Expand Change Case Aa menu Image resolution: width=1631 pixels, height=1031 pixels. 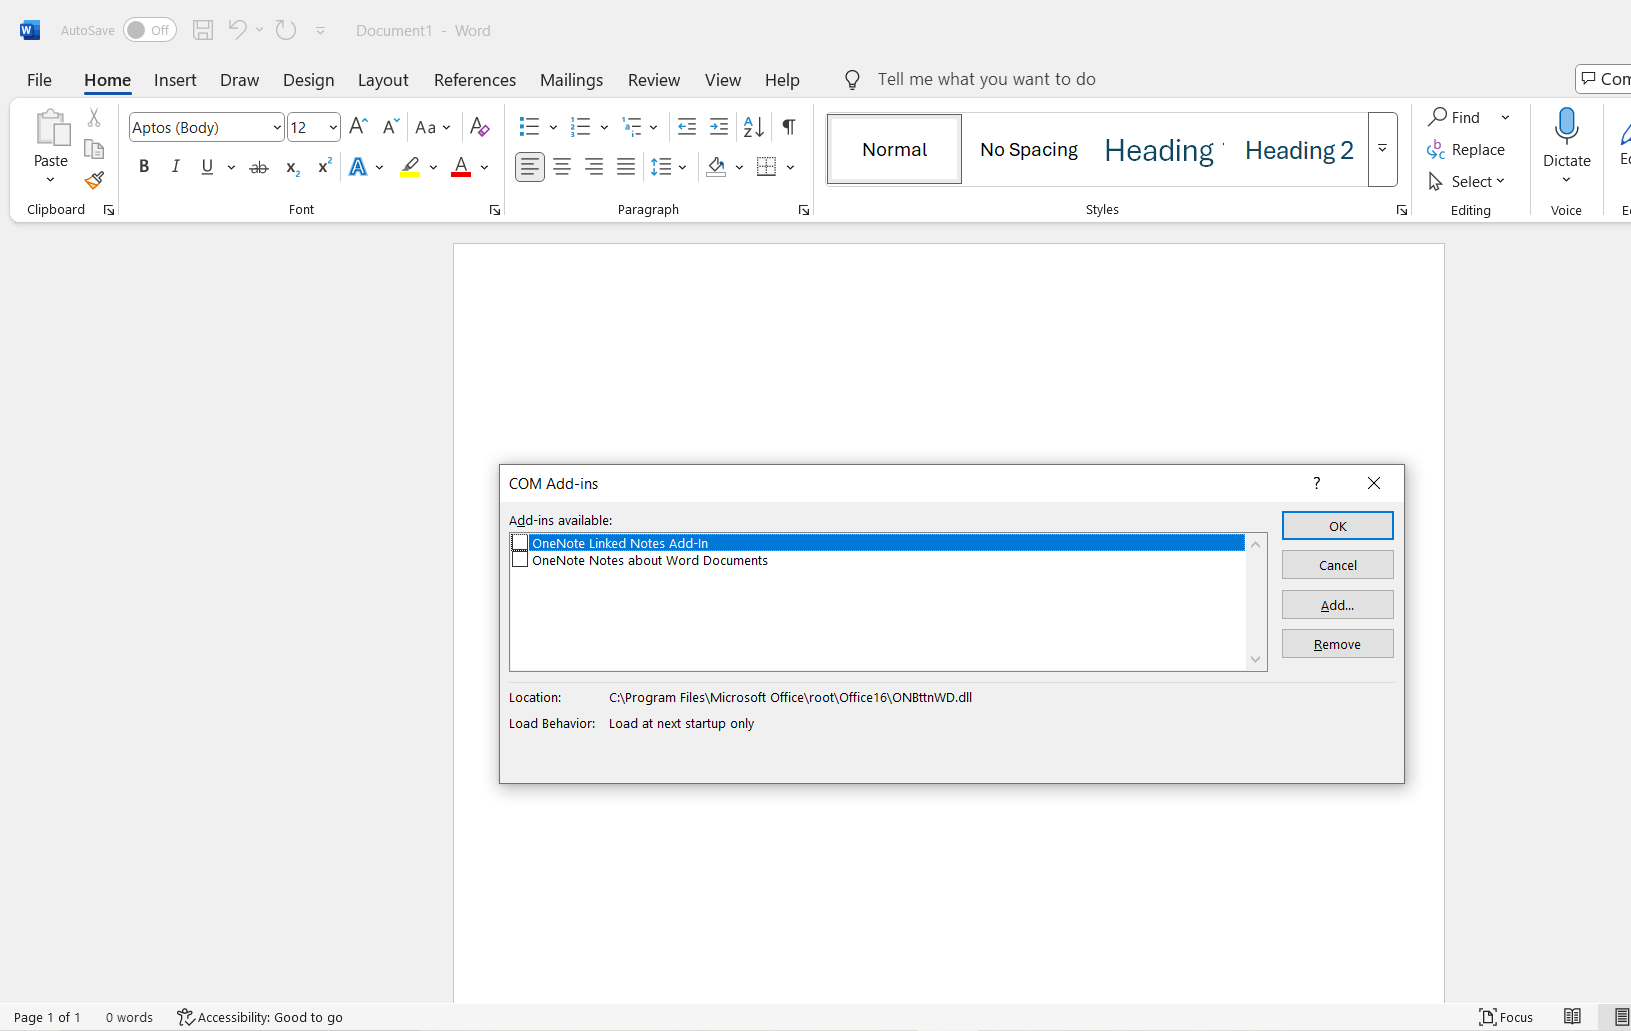coord(433,127)
